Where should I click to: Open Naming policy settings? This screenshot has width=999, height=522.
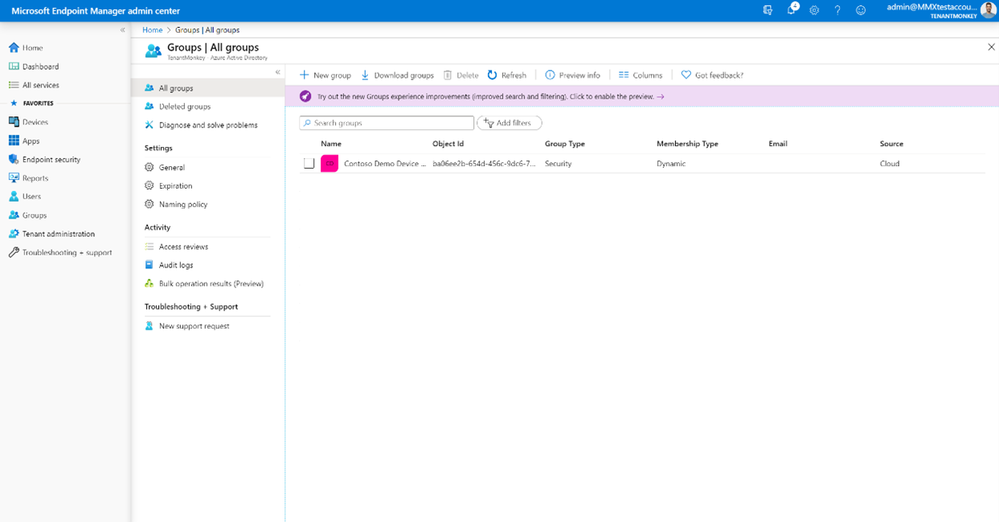click(183, 205)
